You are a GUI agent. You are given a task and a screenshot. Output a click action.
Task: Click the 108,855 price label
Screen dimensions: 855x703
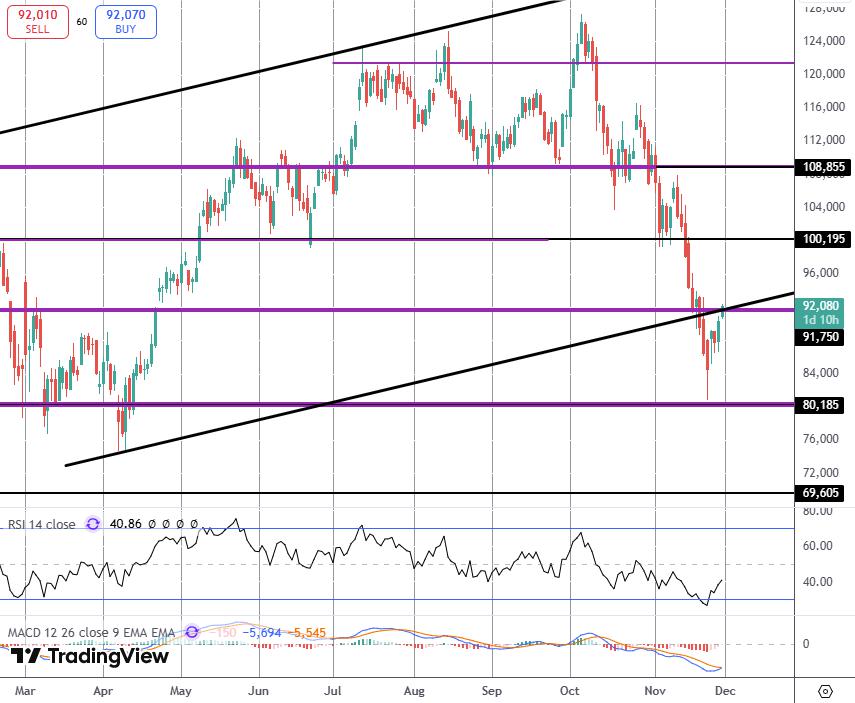[823, 167]
